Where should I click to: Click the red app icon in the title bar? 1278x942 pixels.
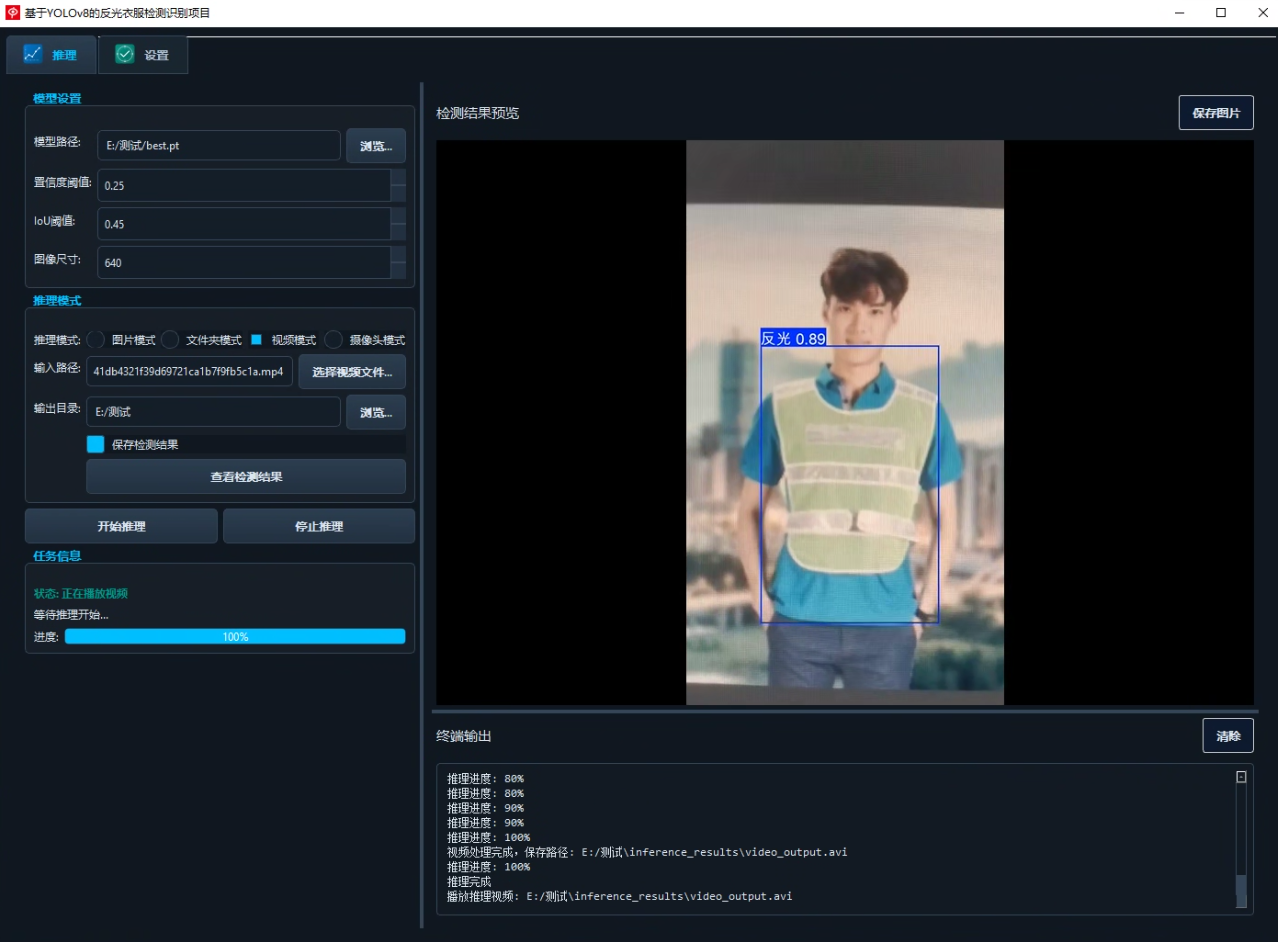(x=13, y=13)
